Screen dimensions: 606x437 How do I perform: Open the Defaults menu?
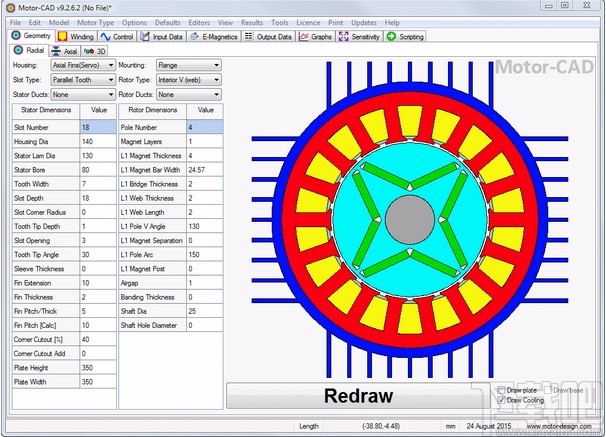click(x=167, y=22)
